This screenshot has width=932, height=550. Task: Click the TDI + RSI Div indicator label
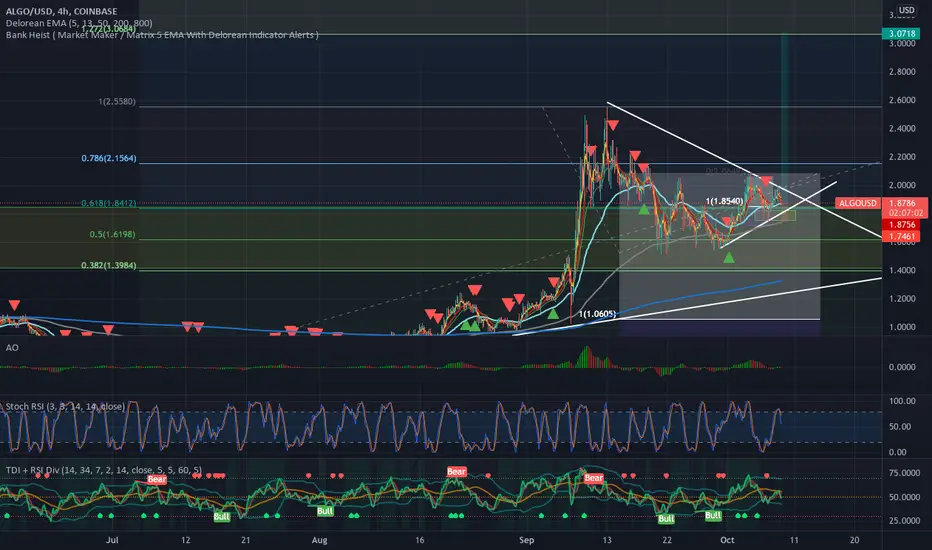coord(103,470)
